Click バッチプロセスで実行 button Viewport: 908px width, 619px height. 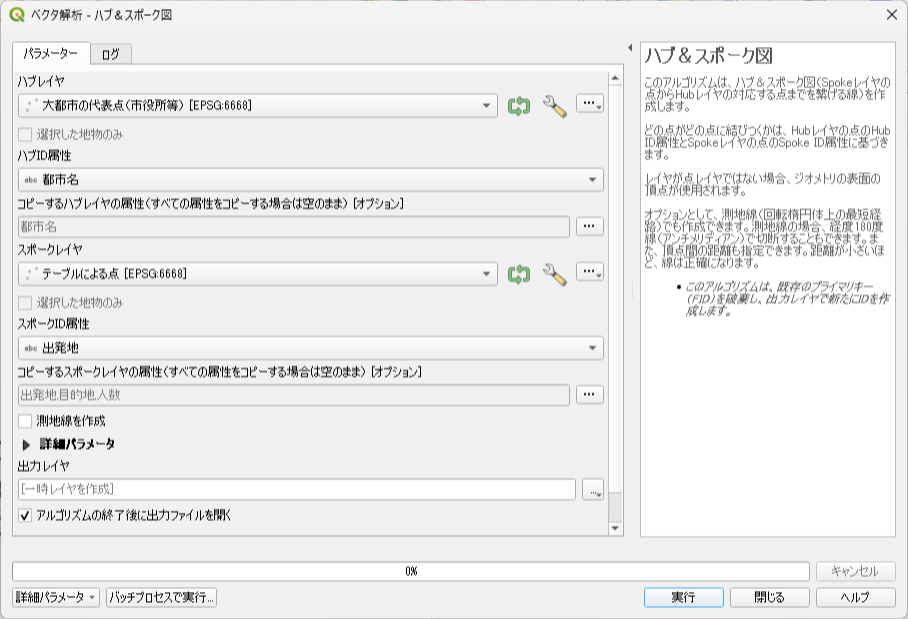click(162, 597)
